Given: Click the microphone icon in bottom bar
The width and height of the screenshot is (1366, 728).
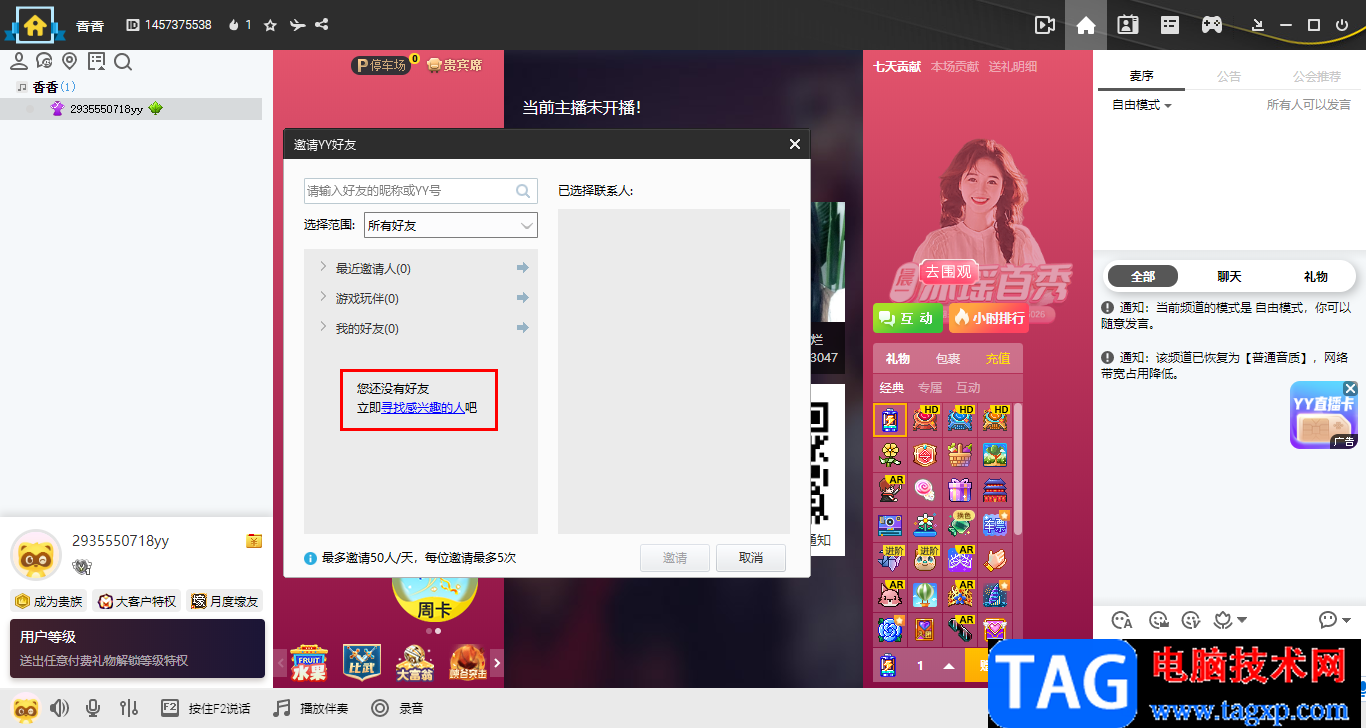Looking at the screenshot, I should (x=93, y=708).
